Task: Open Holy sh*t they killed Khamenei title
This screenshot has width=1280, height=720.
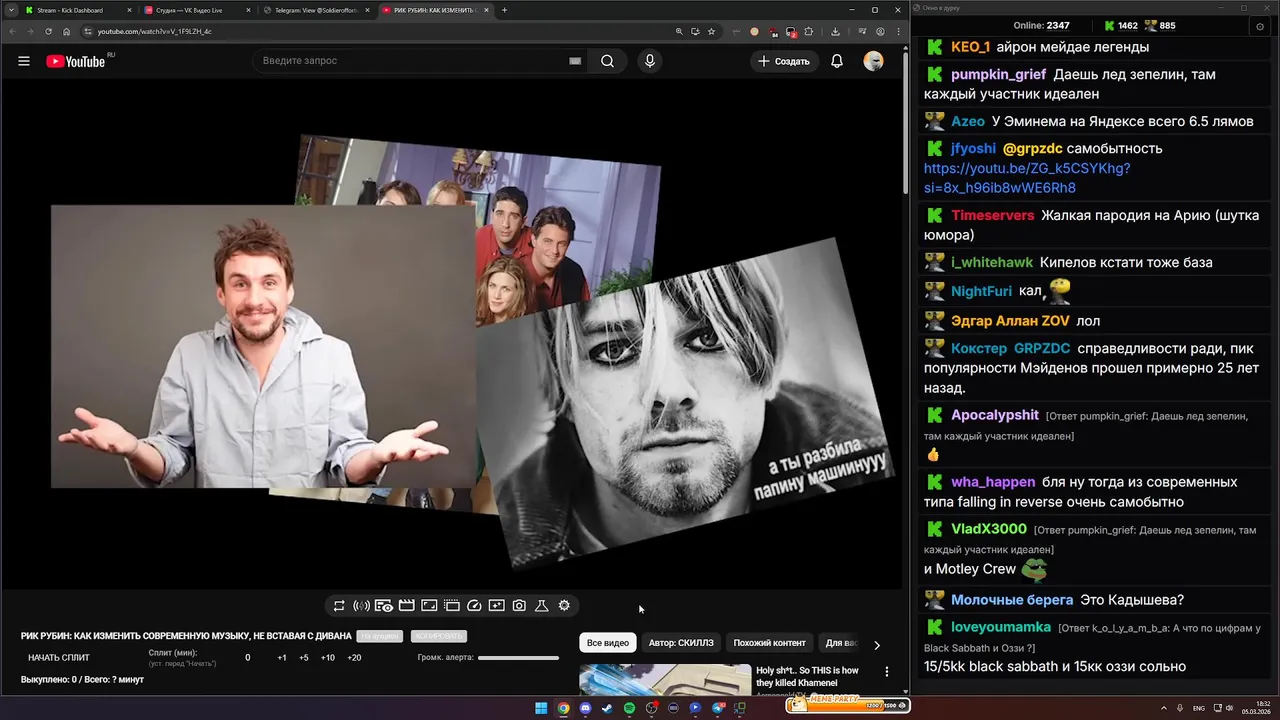Action: point(807,677)
